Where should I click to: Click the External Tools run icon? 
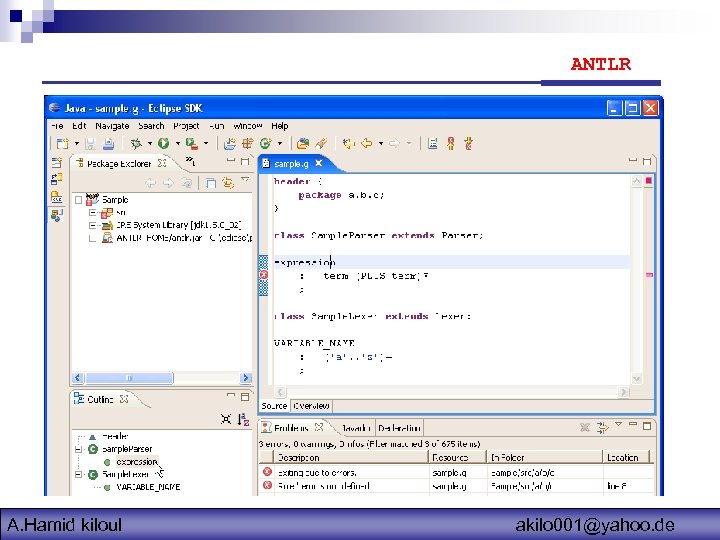coord(192,144)
